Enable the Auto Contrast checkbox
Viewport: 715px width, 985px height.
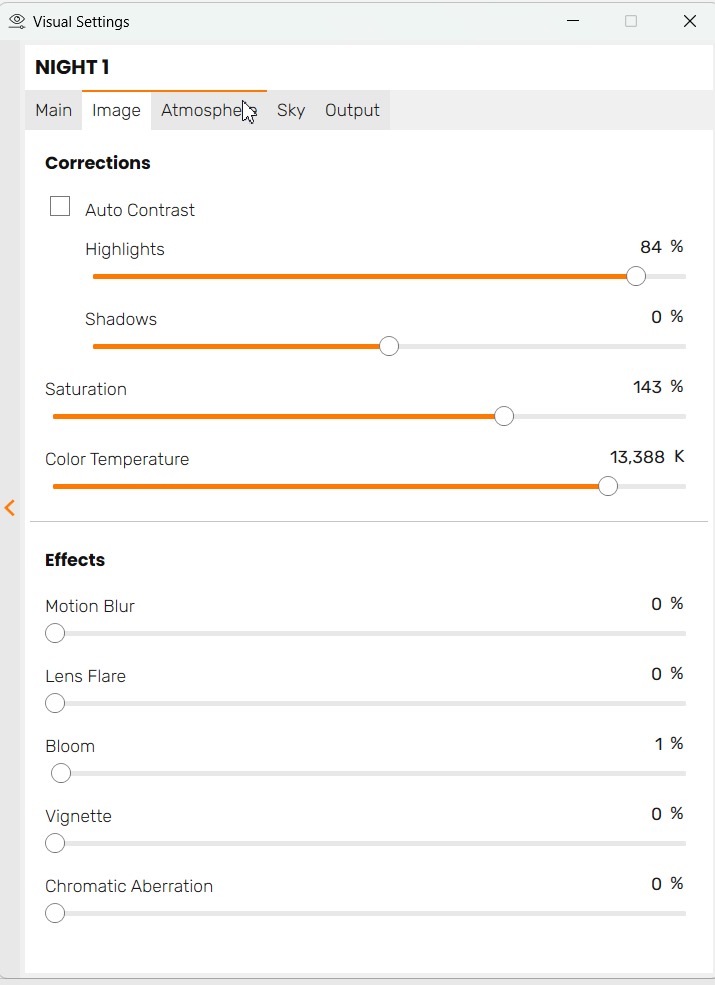coord(60,207)
